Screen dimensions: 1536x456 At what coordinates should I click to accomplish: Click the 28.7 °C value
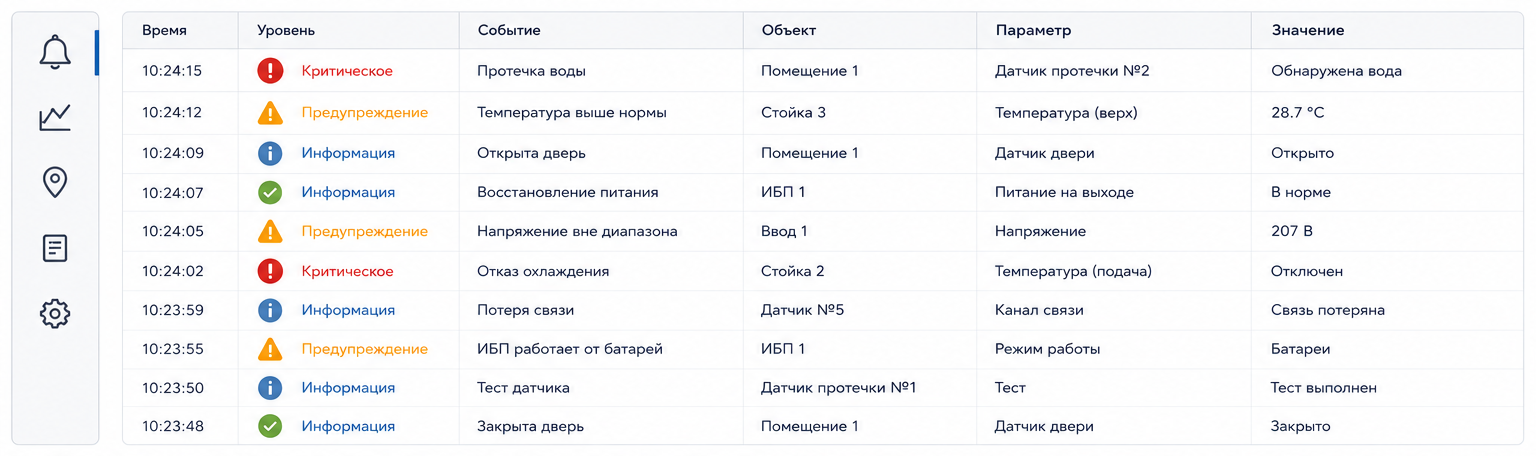(1297, 113)
